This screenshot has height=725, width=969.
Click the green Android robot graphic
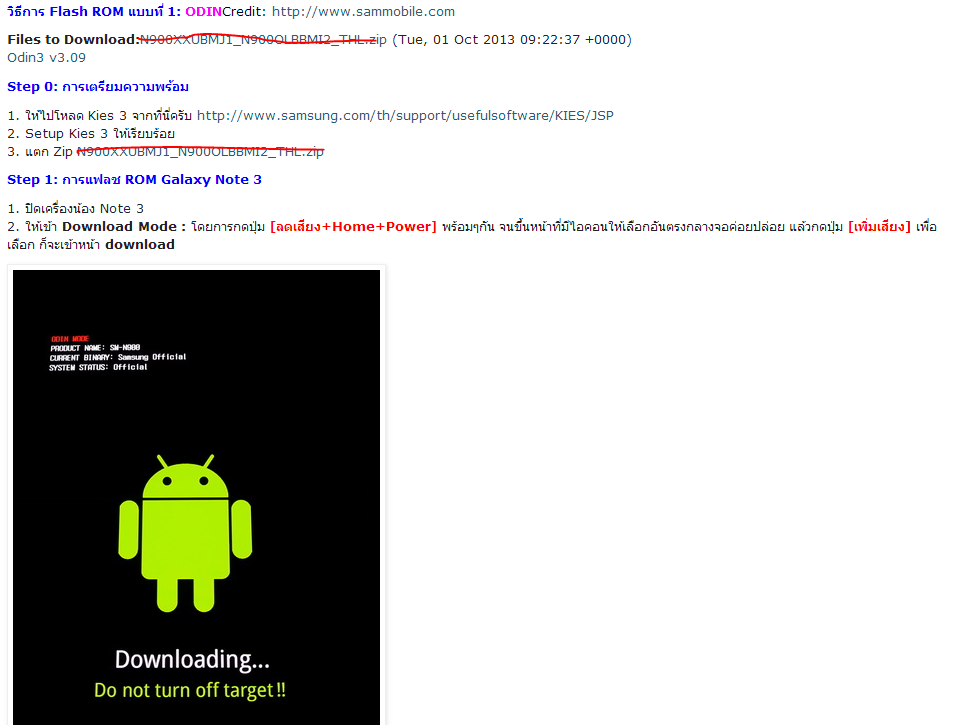185,533
